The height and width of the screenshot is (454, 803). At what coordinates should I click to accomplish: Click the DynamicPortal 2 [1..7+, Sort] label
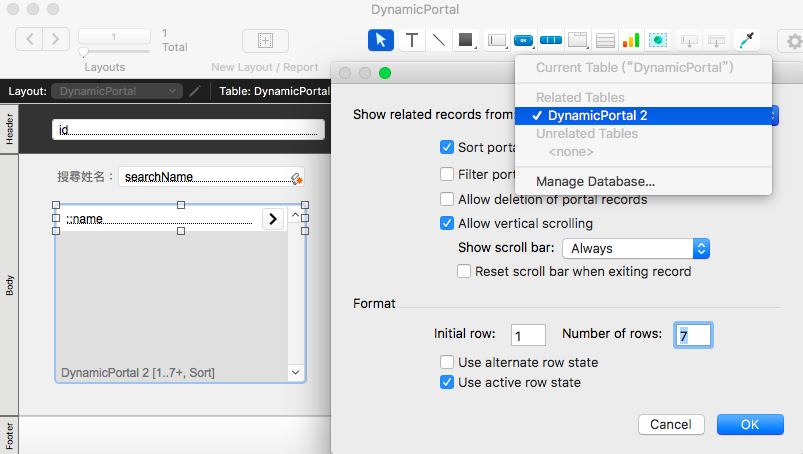(138, 373)
